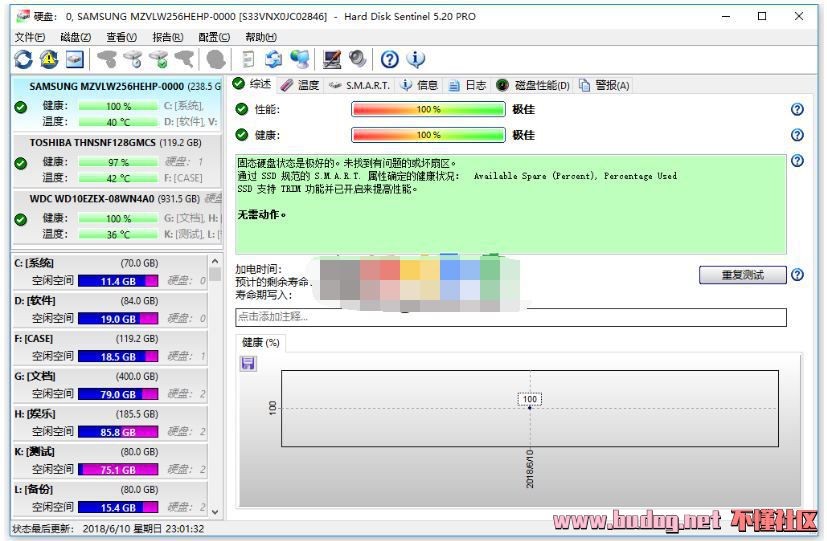Open the 配置(C) menu
The image size is (827, 541).
pyautogui.click(x=214, y=37)
